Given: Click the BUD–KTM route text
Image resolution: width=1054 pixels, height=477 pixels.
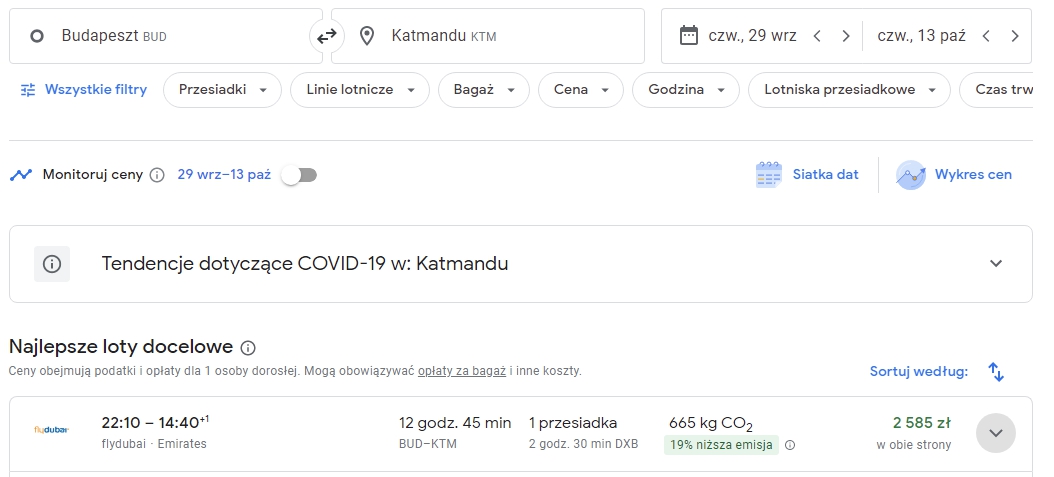Looking at the screenshot, I should (x=428, y=444).
